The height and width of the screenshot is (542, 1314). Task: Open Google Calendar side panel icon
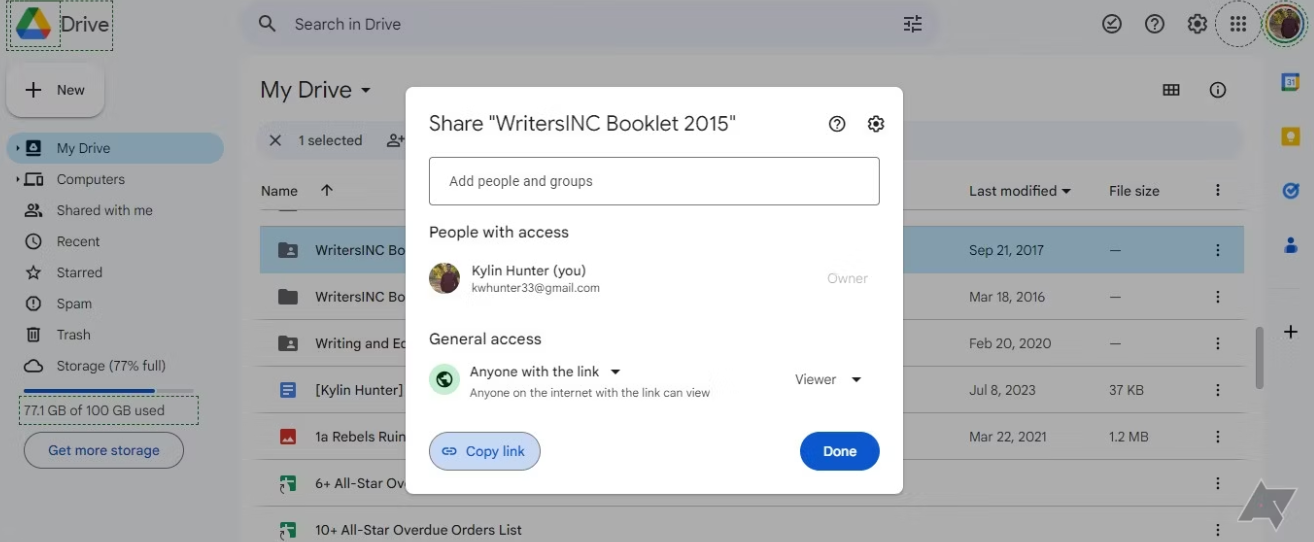(x=1290, y=83)
